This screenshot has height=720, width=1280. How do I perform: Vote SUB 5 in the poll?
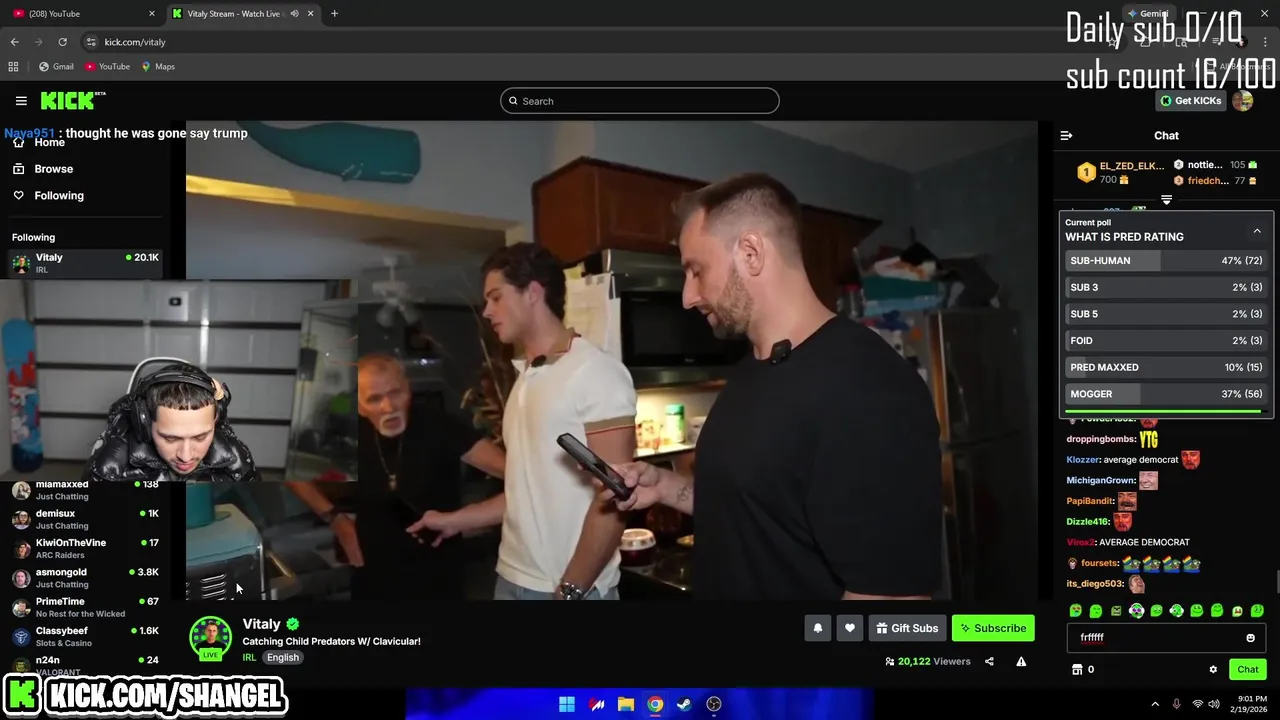coord(1166,314)
